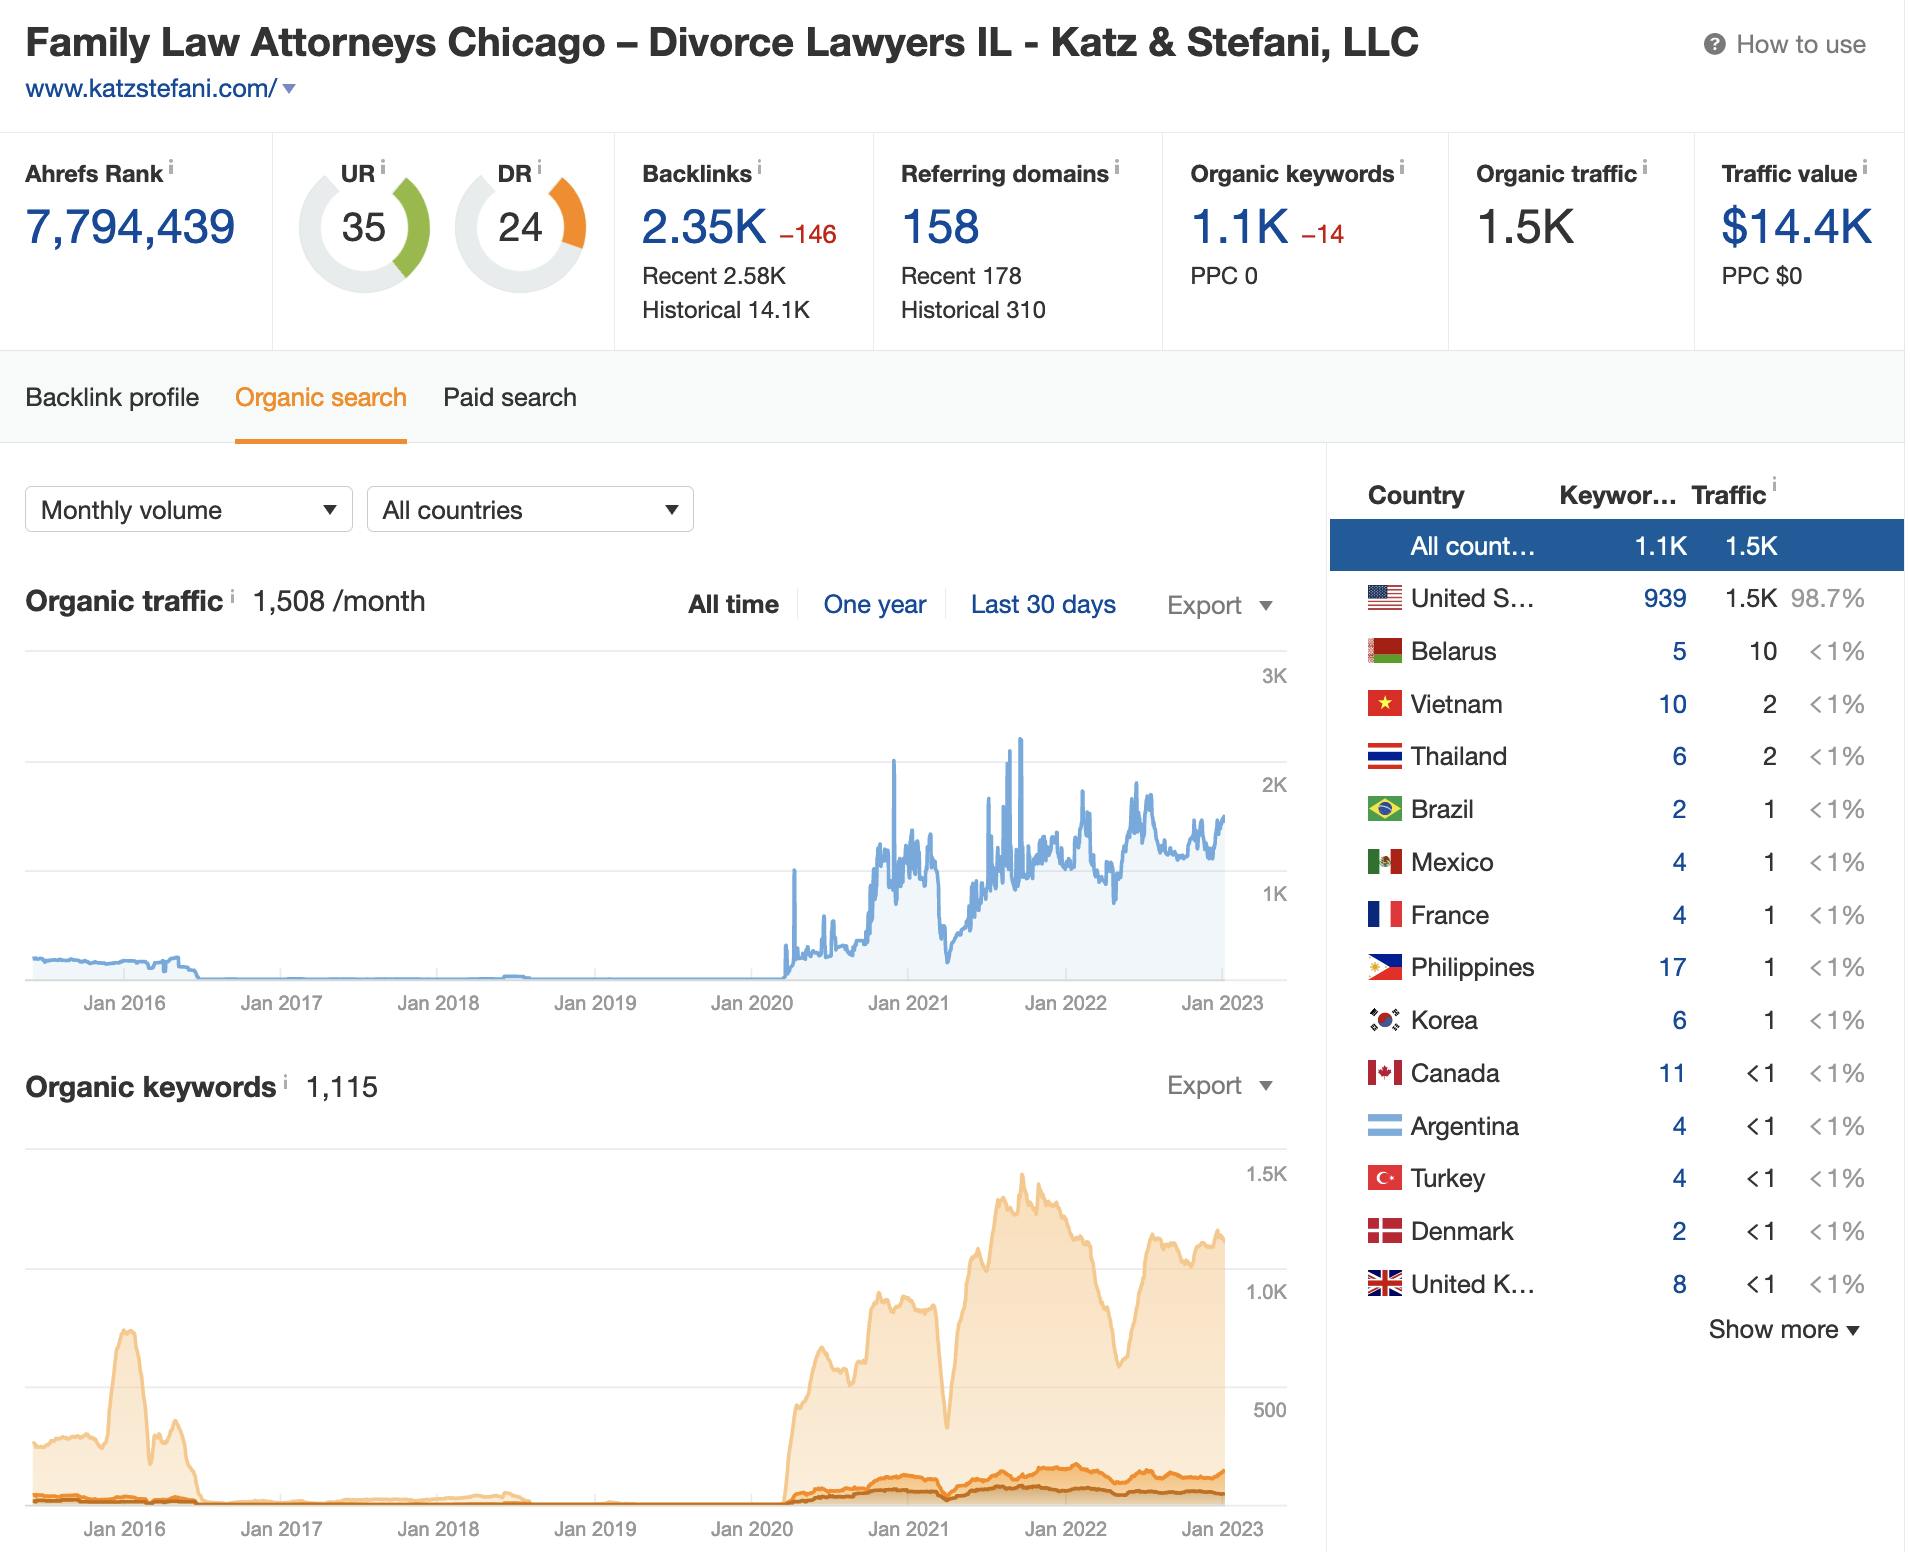
Task: Select the One year range
Action: [874, 605]
